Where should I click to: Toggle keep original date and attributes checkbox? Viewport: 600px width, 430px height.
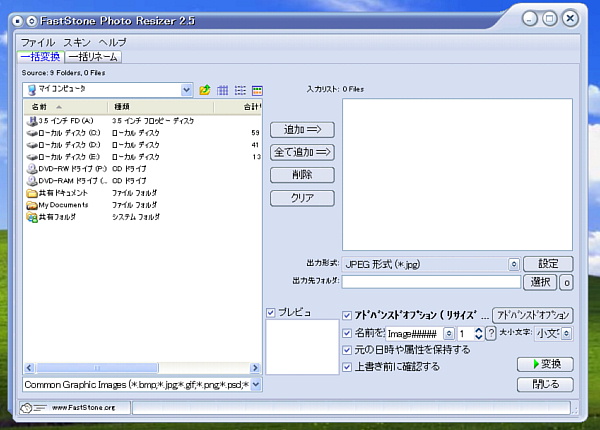coord(347,350)
